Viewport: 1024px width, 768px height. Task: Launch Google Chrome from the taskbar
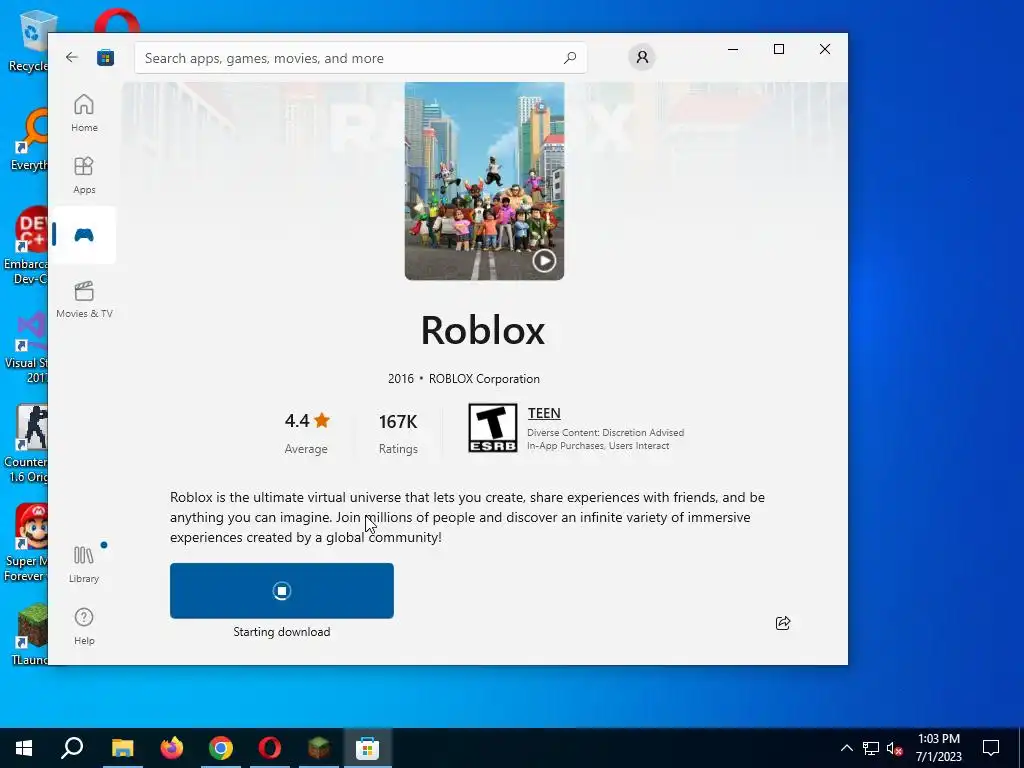[x=221, y=748]
